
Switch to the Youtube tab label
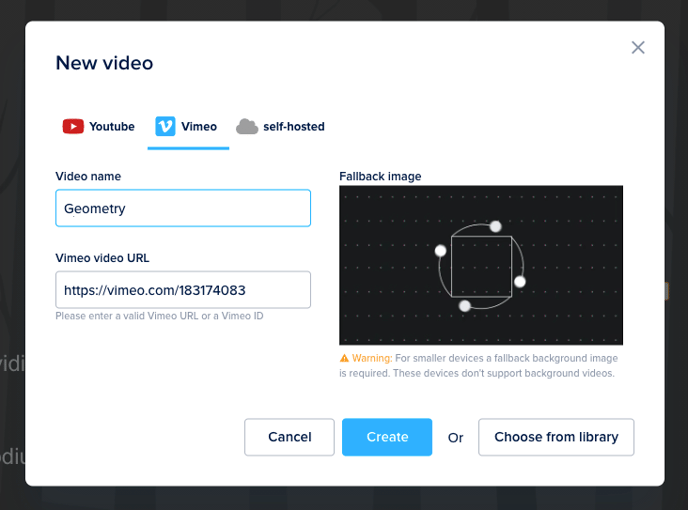pyautogui.click(x=112, y=127)
